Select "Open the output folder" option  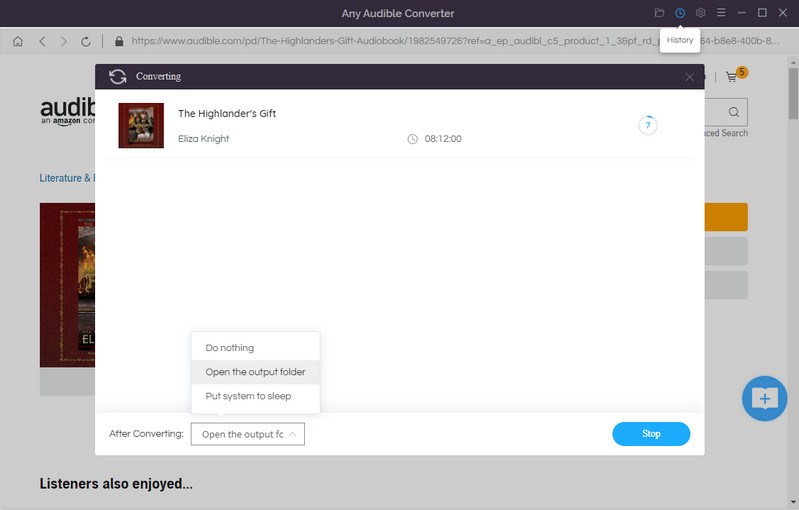pyautogui.click(x=255, y=372)
